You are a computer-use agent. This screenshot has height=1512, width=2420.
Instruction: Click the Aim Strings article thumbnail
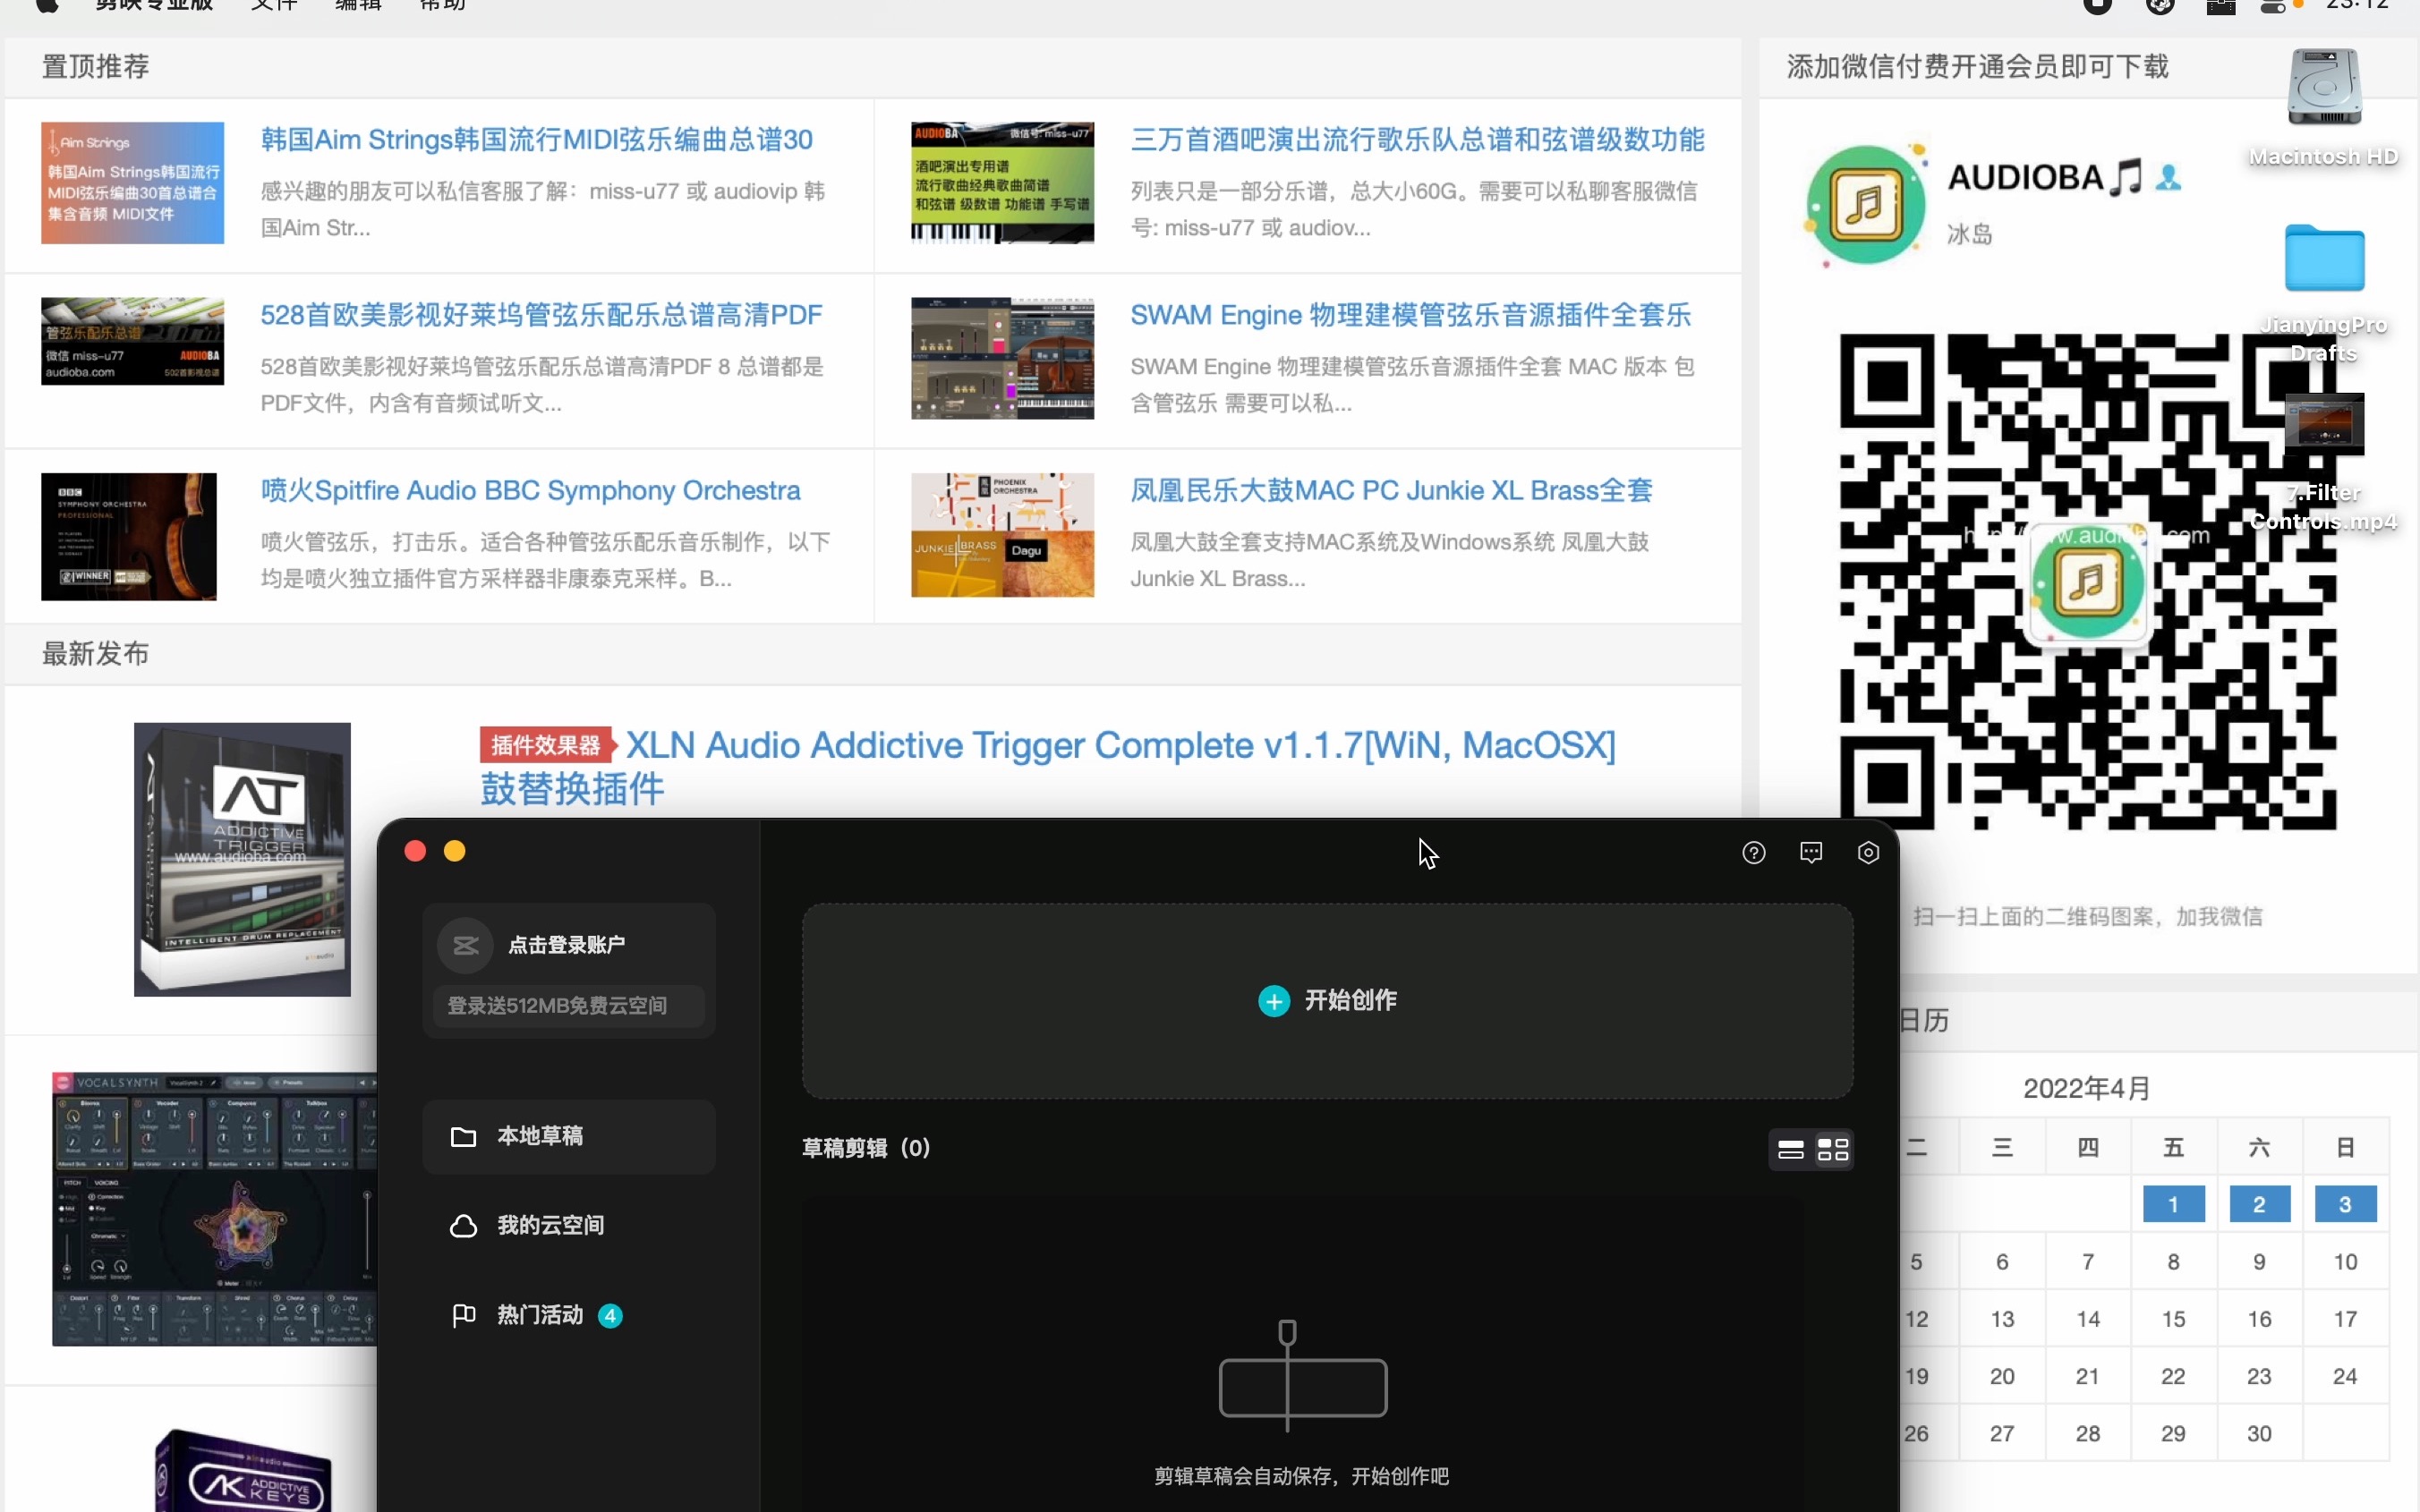[x=132, y=183]
